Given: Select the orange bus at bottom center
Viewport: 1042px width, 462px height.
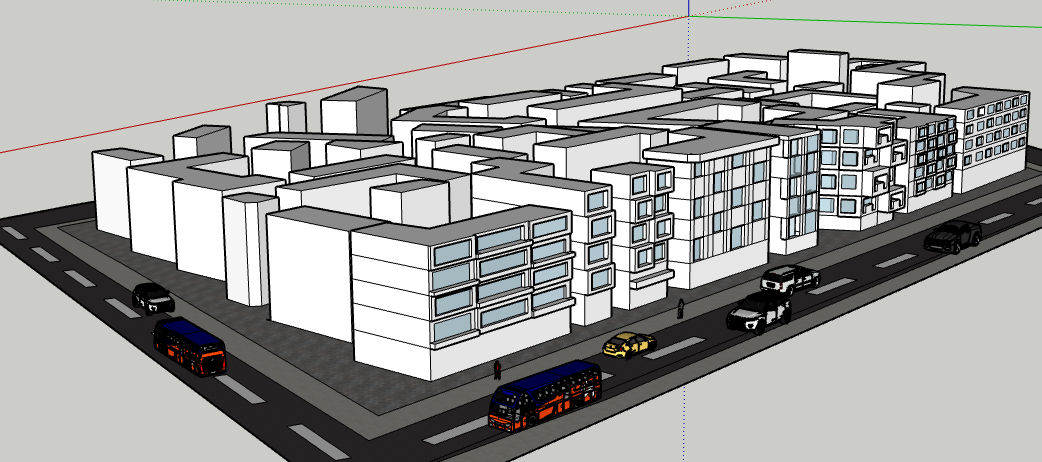Looking at the screenshot, I should (x=545, y=396).
